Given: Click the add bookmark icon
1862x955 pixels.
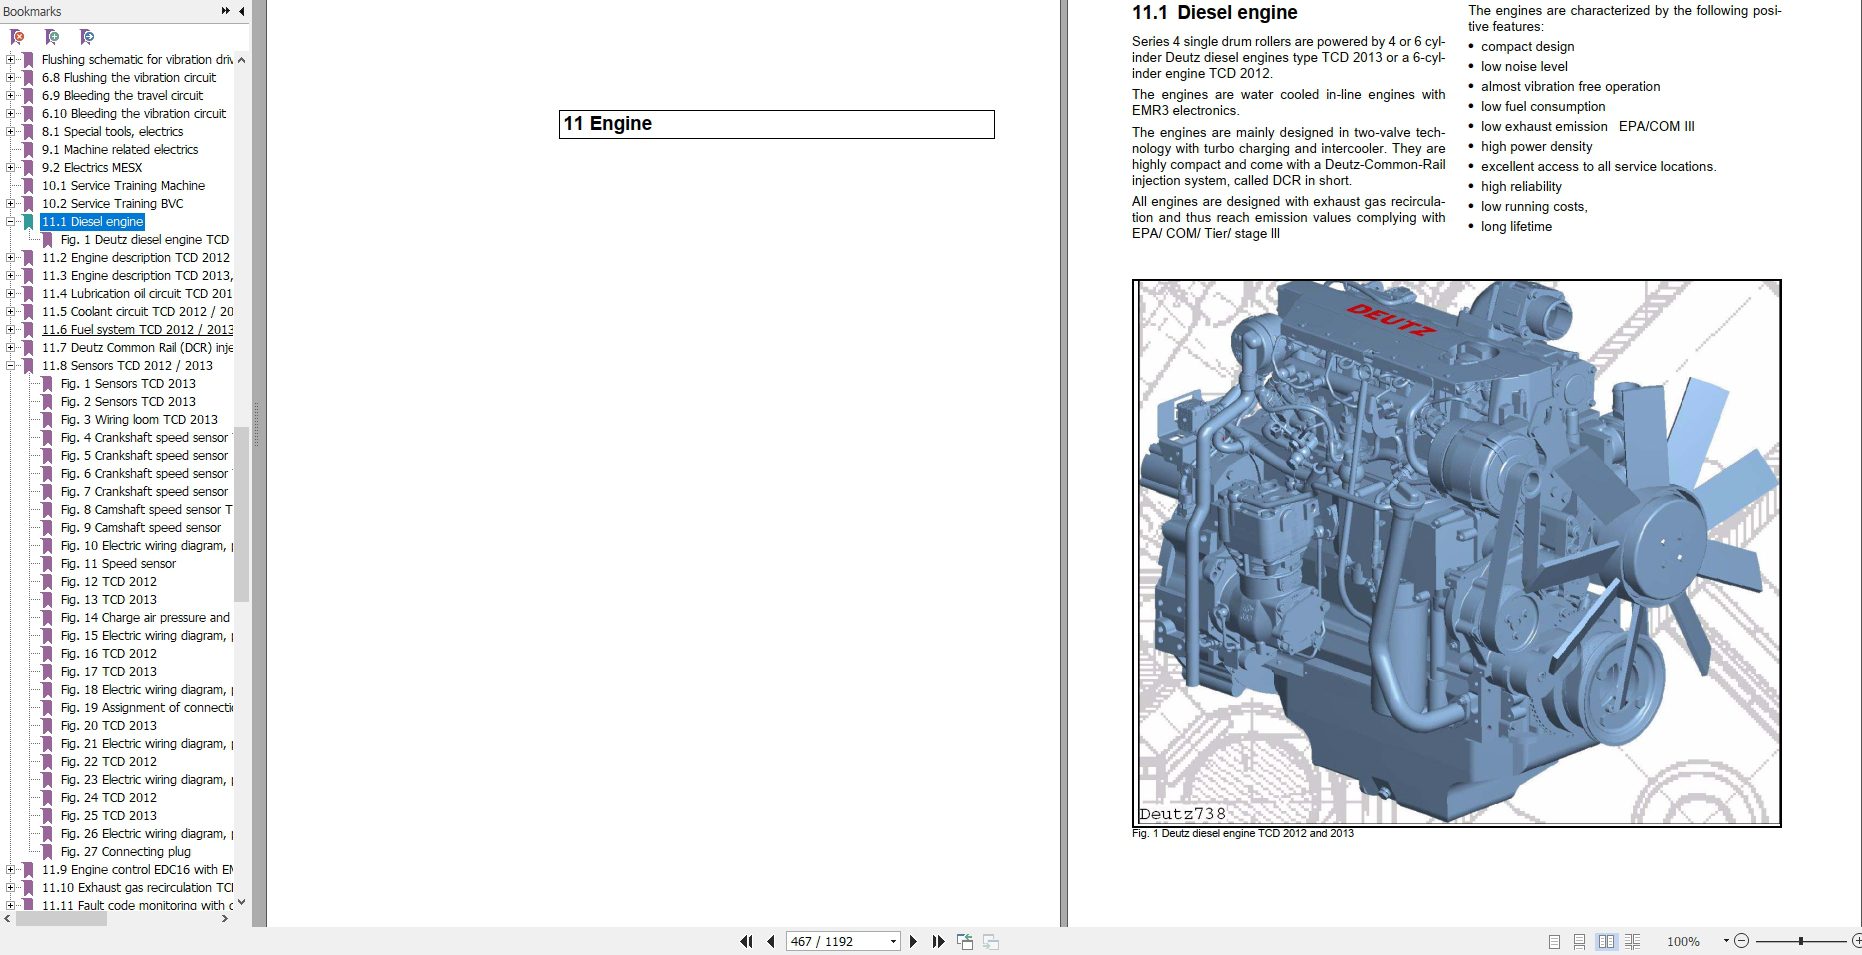Looking at the screenshot, I should click(x=52, y=37).
